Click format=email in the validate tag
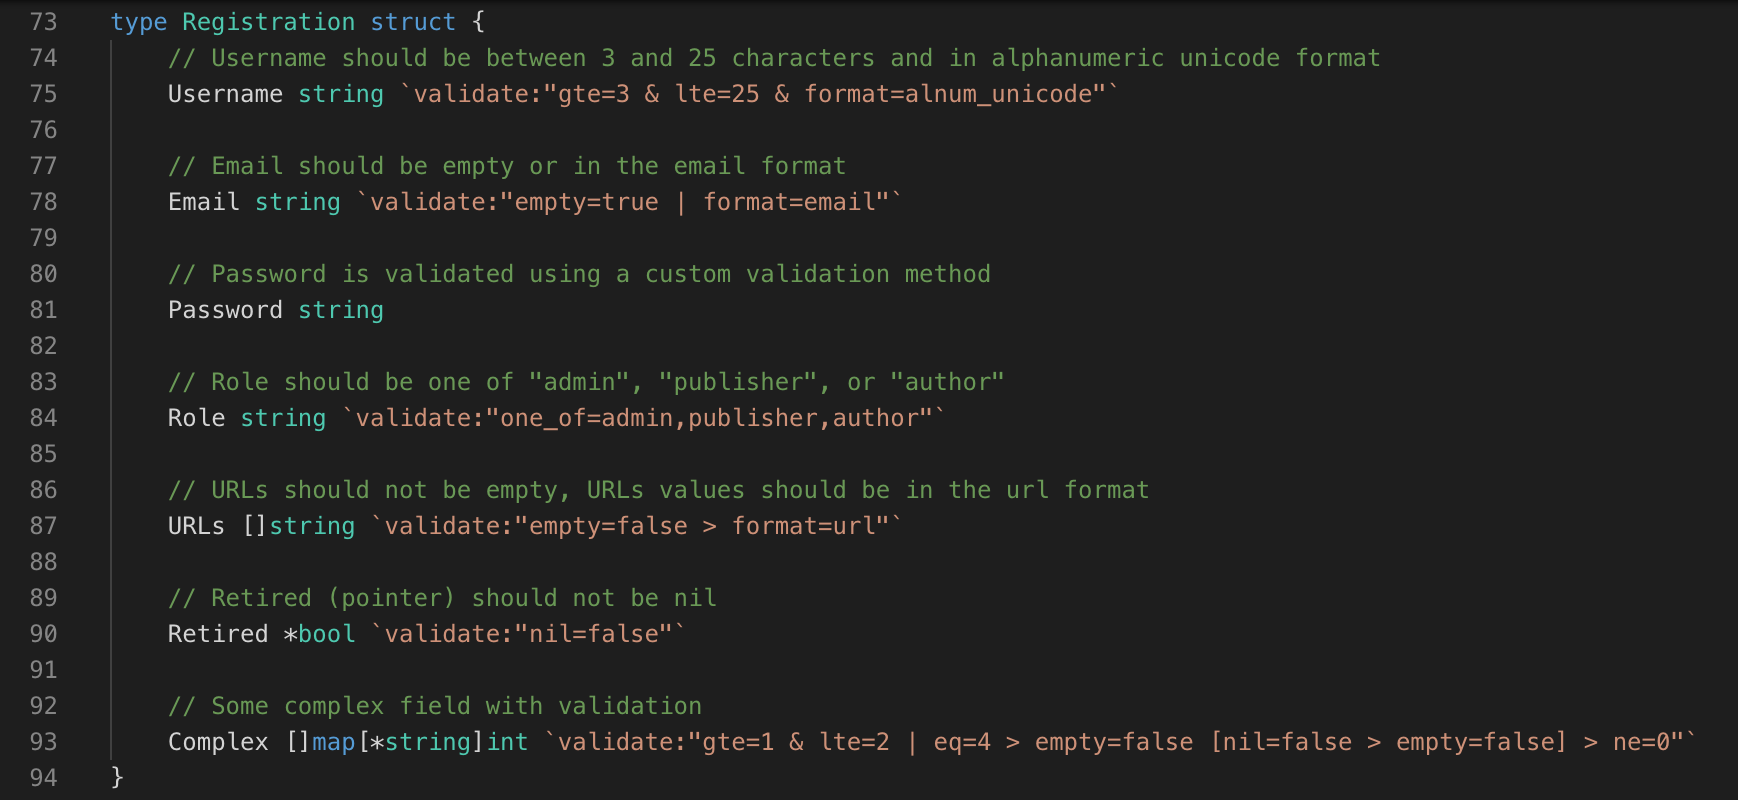The image size is (1738, 800). coord(790,202)
